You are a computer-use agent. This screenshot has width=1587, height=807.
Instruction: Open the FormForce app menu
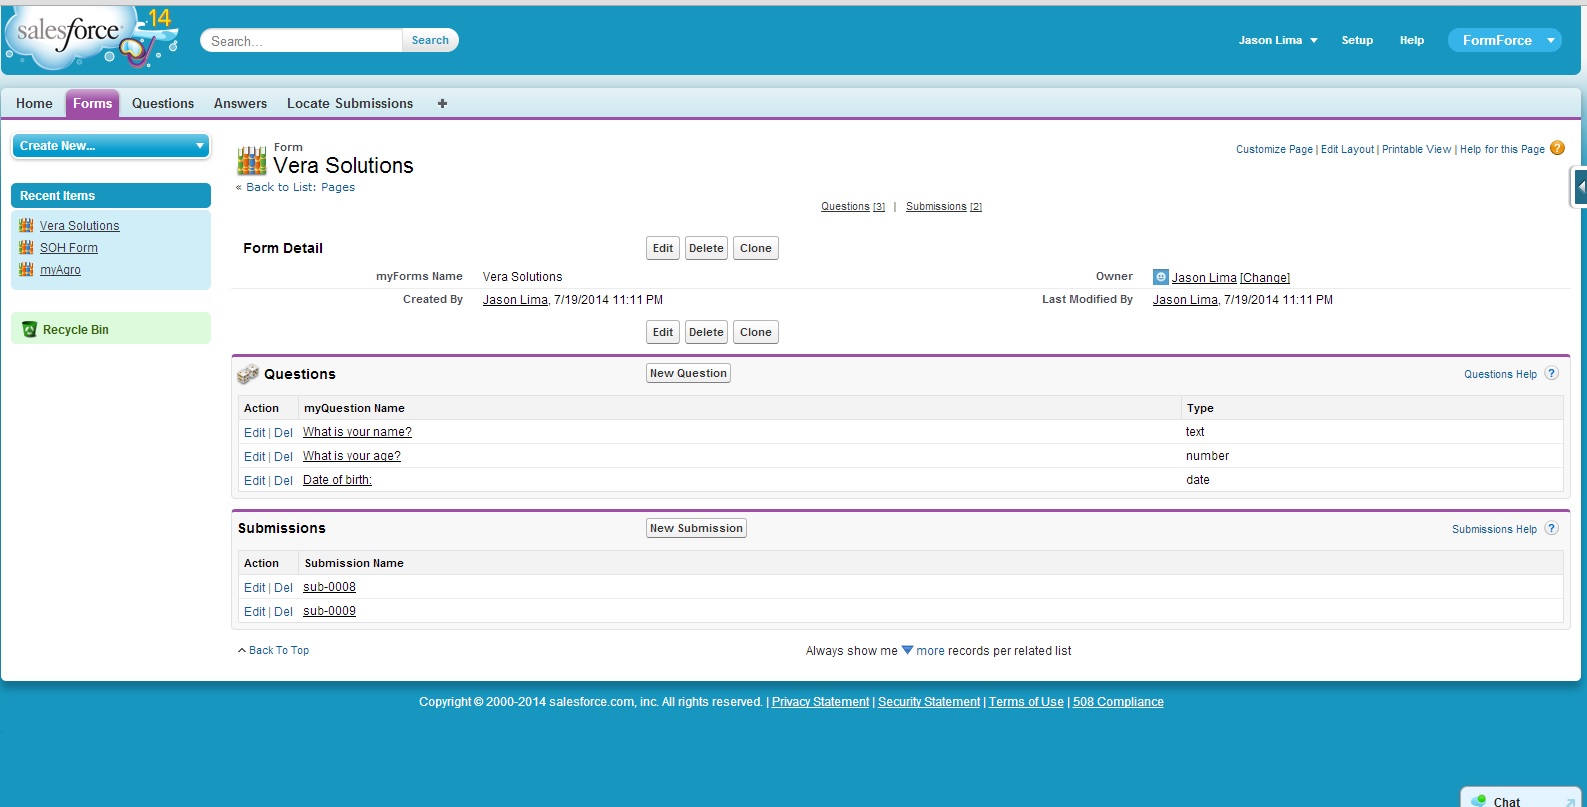(1505, 40)
